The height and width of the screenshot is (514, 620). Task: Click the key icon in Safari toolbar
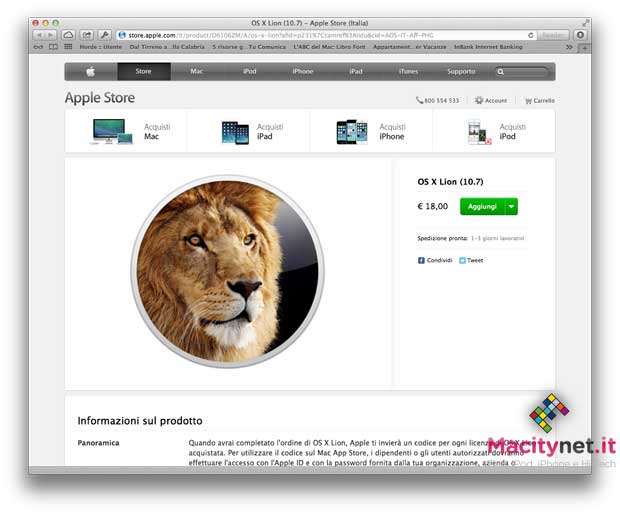[105, 35]
